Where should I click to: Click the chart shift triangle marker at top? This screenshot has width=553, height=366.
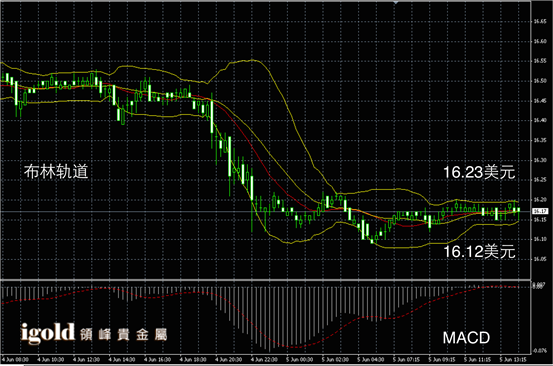(x=396, y=2)
